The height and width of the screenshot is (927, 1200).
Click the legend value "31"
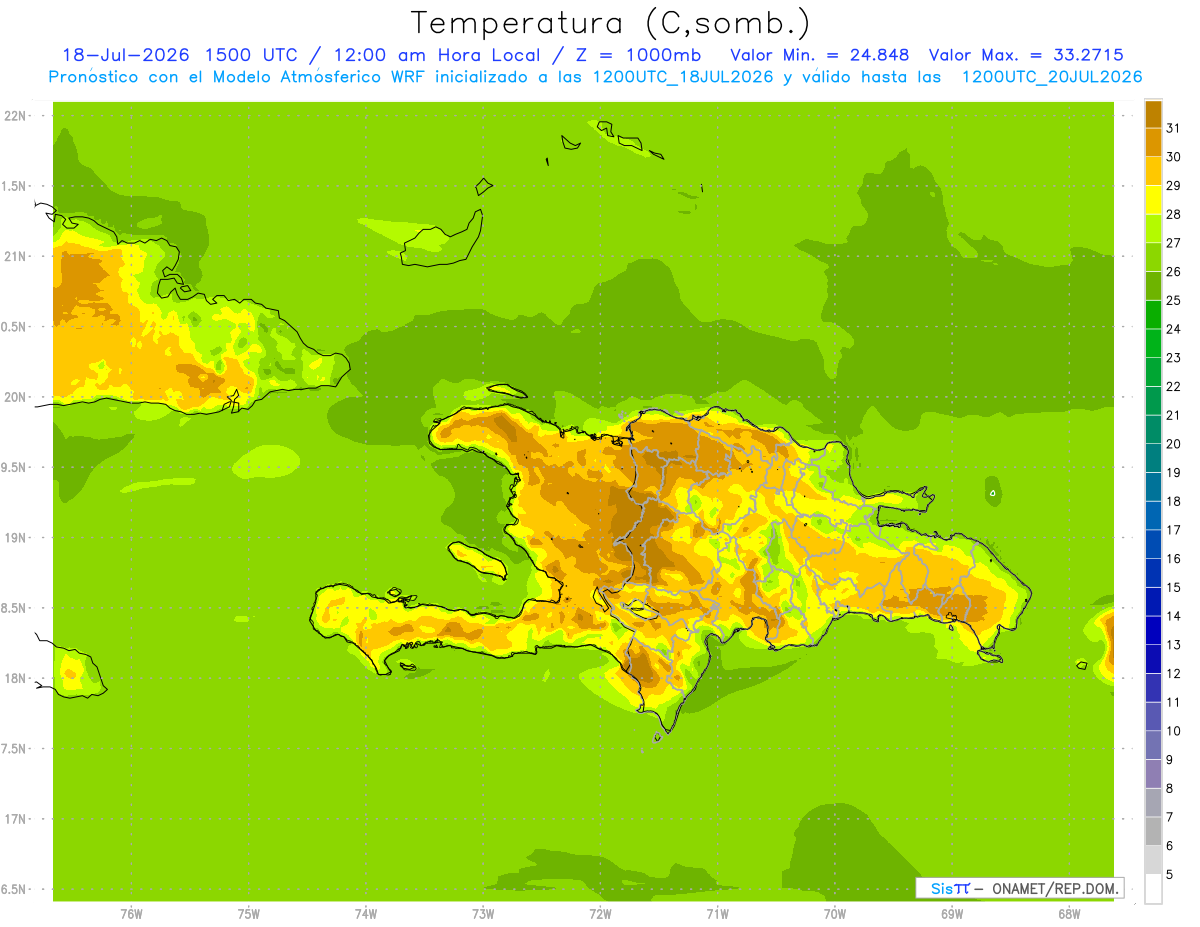[1174, 128]
